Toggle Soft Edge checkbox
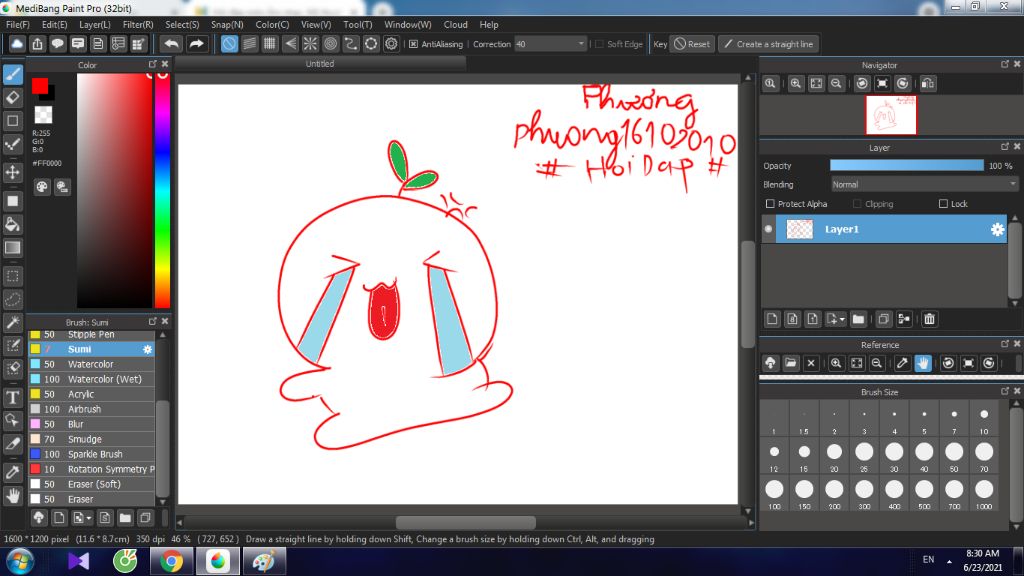The height and width of the screenshot is (576, 1024). click(x=600, y=44)
